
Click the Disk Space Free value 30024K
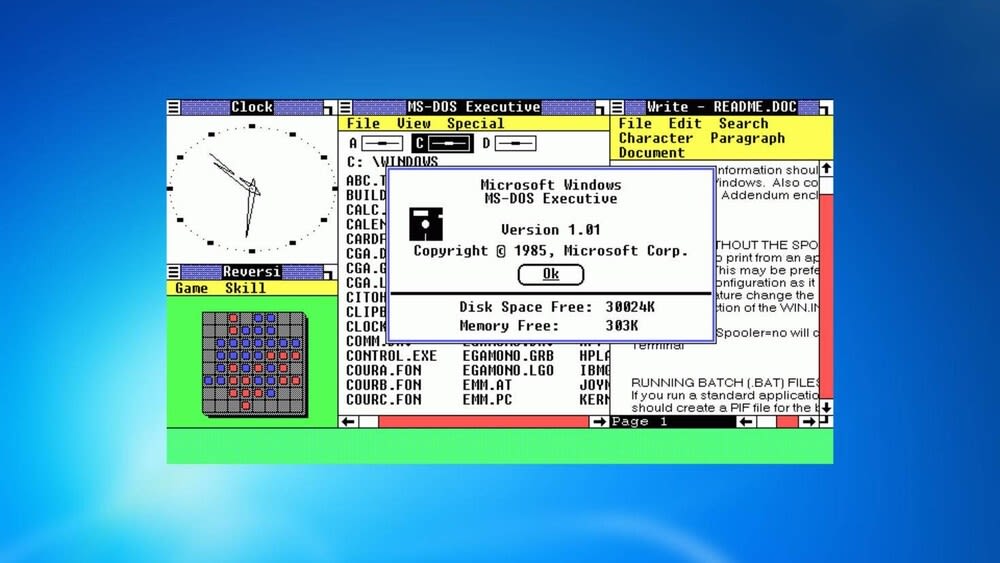tap(630, 307)
